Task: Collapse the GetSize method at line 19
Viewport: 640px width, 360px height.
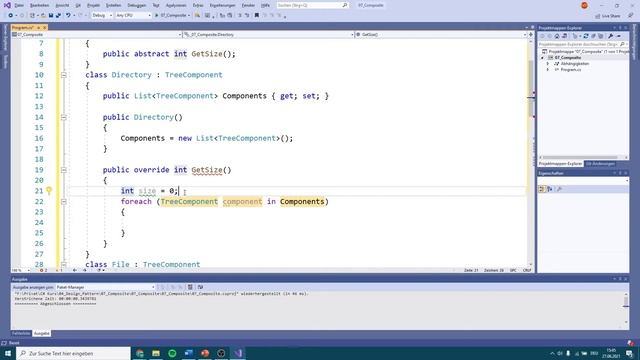Action: tap(64, 170)
